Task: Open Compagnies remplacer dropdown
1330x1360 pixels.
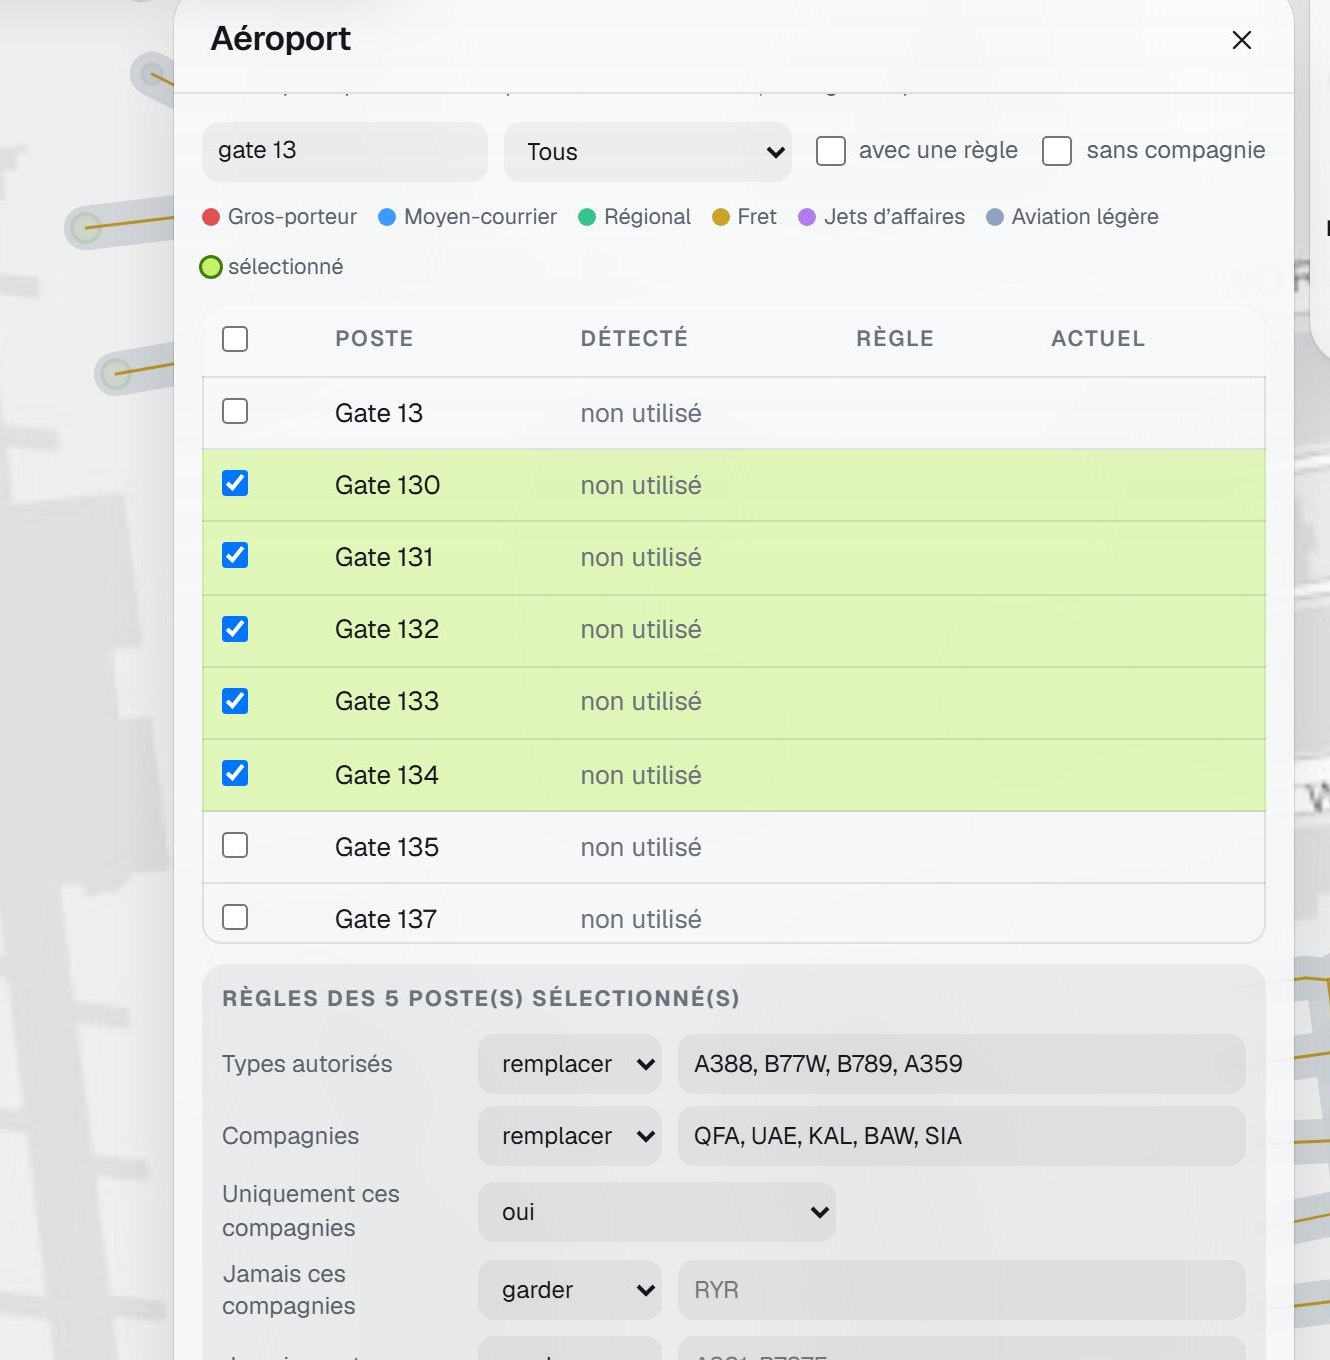Action: pyautogui.click(x=570, y=1136)
